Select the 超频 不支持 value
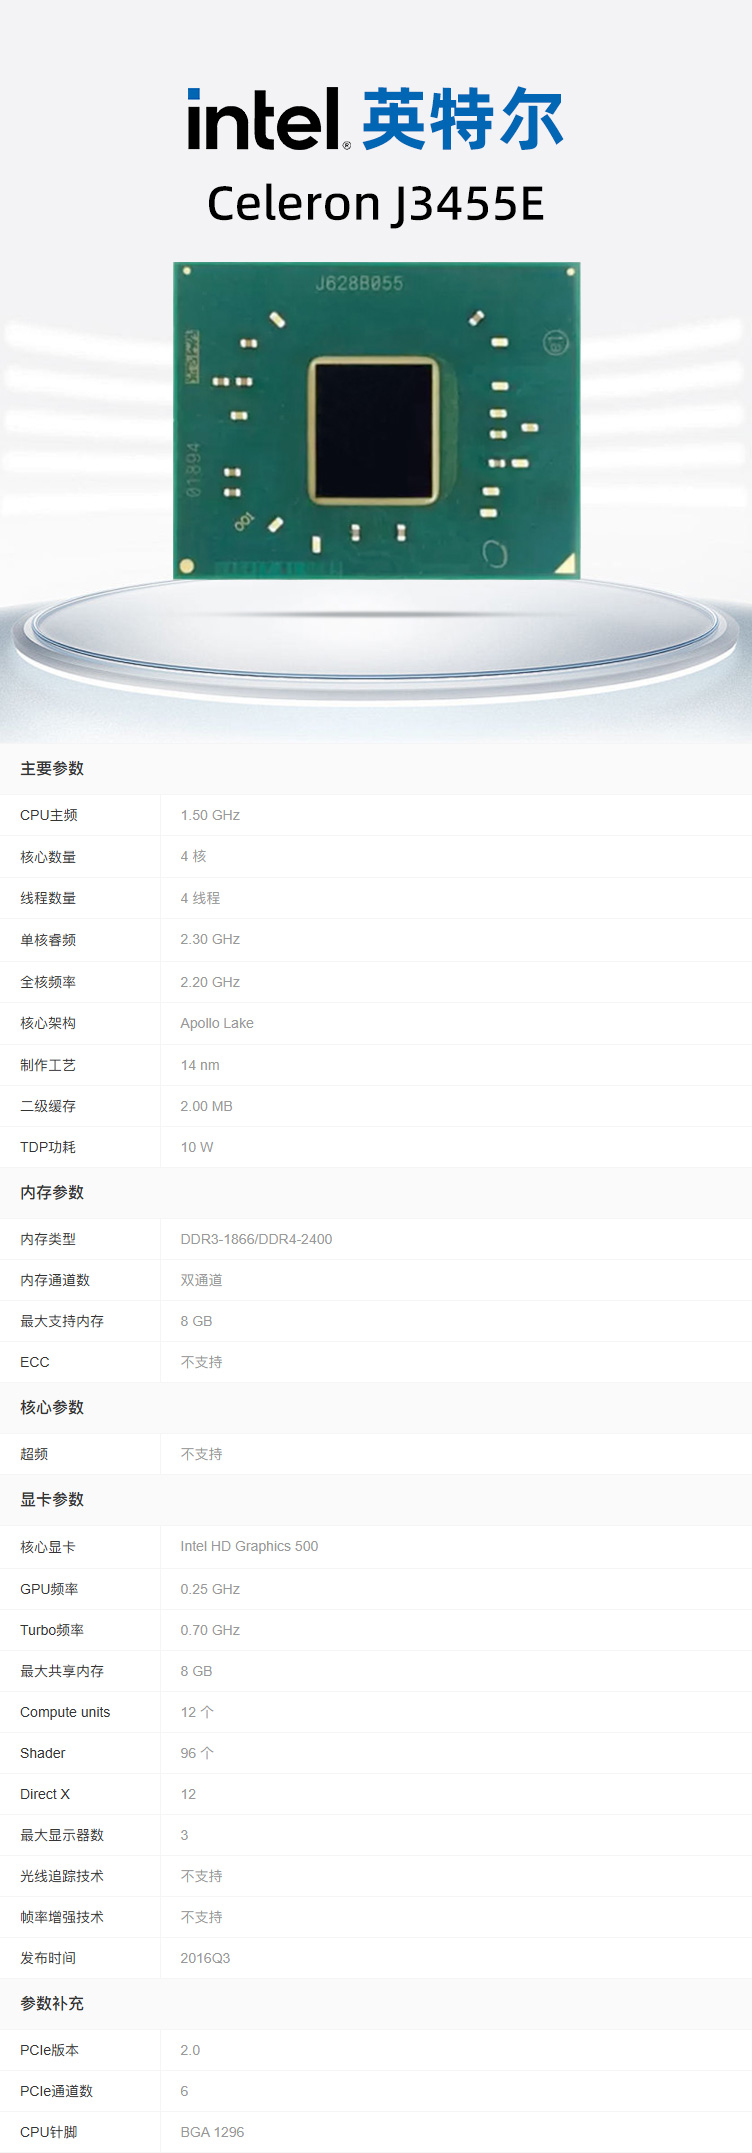The height and width of the screenshot is (2153, 752). [201, 1454]
